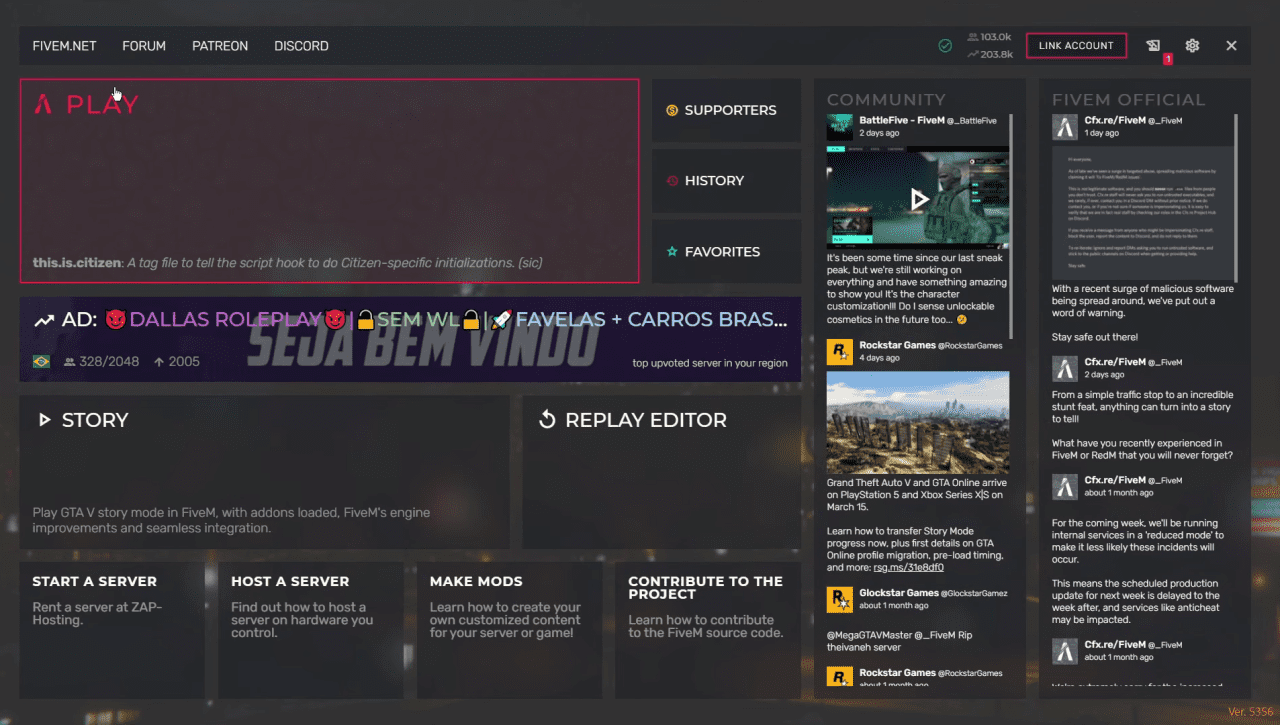Open the MAKE MODS card
Viewport: 1280px width, 725px height.
(509, 630)
